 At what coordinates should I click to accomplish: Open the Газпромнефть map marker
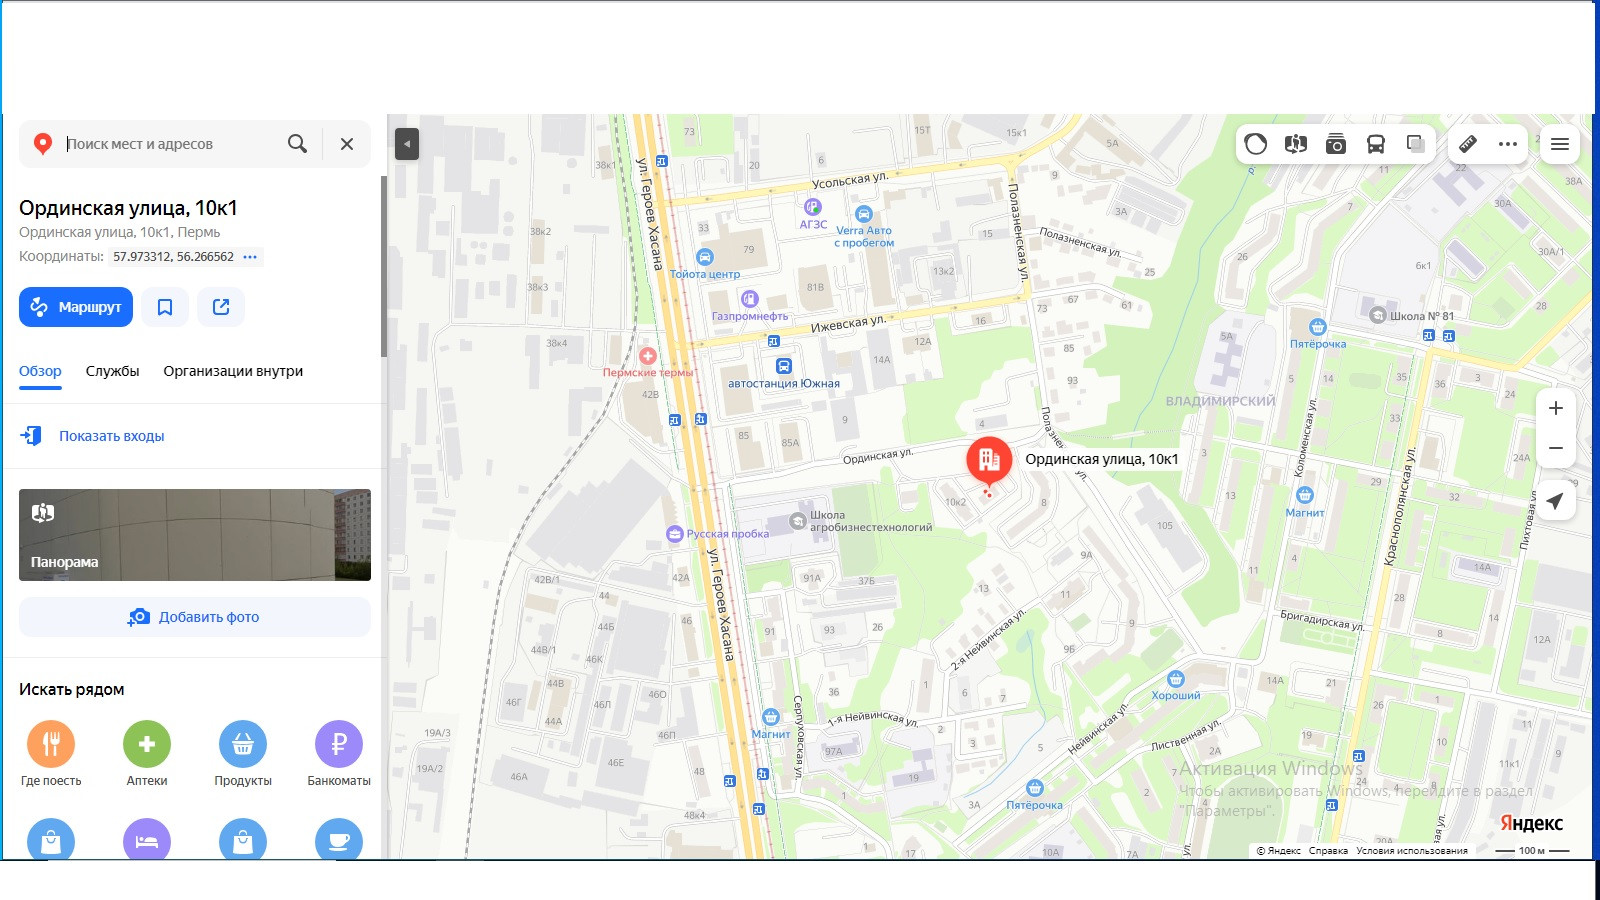tap(749, 299)
